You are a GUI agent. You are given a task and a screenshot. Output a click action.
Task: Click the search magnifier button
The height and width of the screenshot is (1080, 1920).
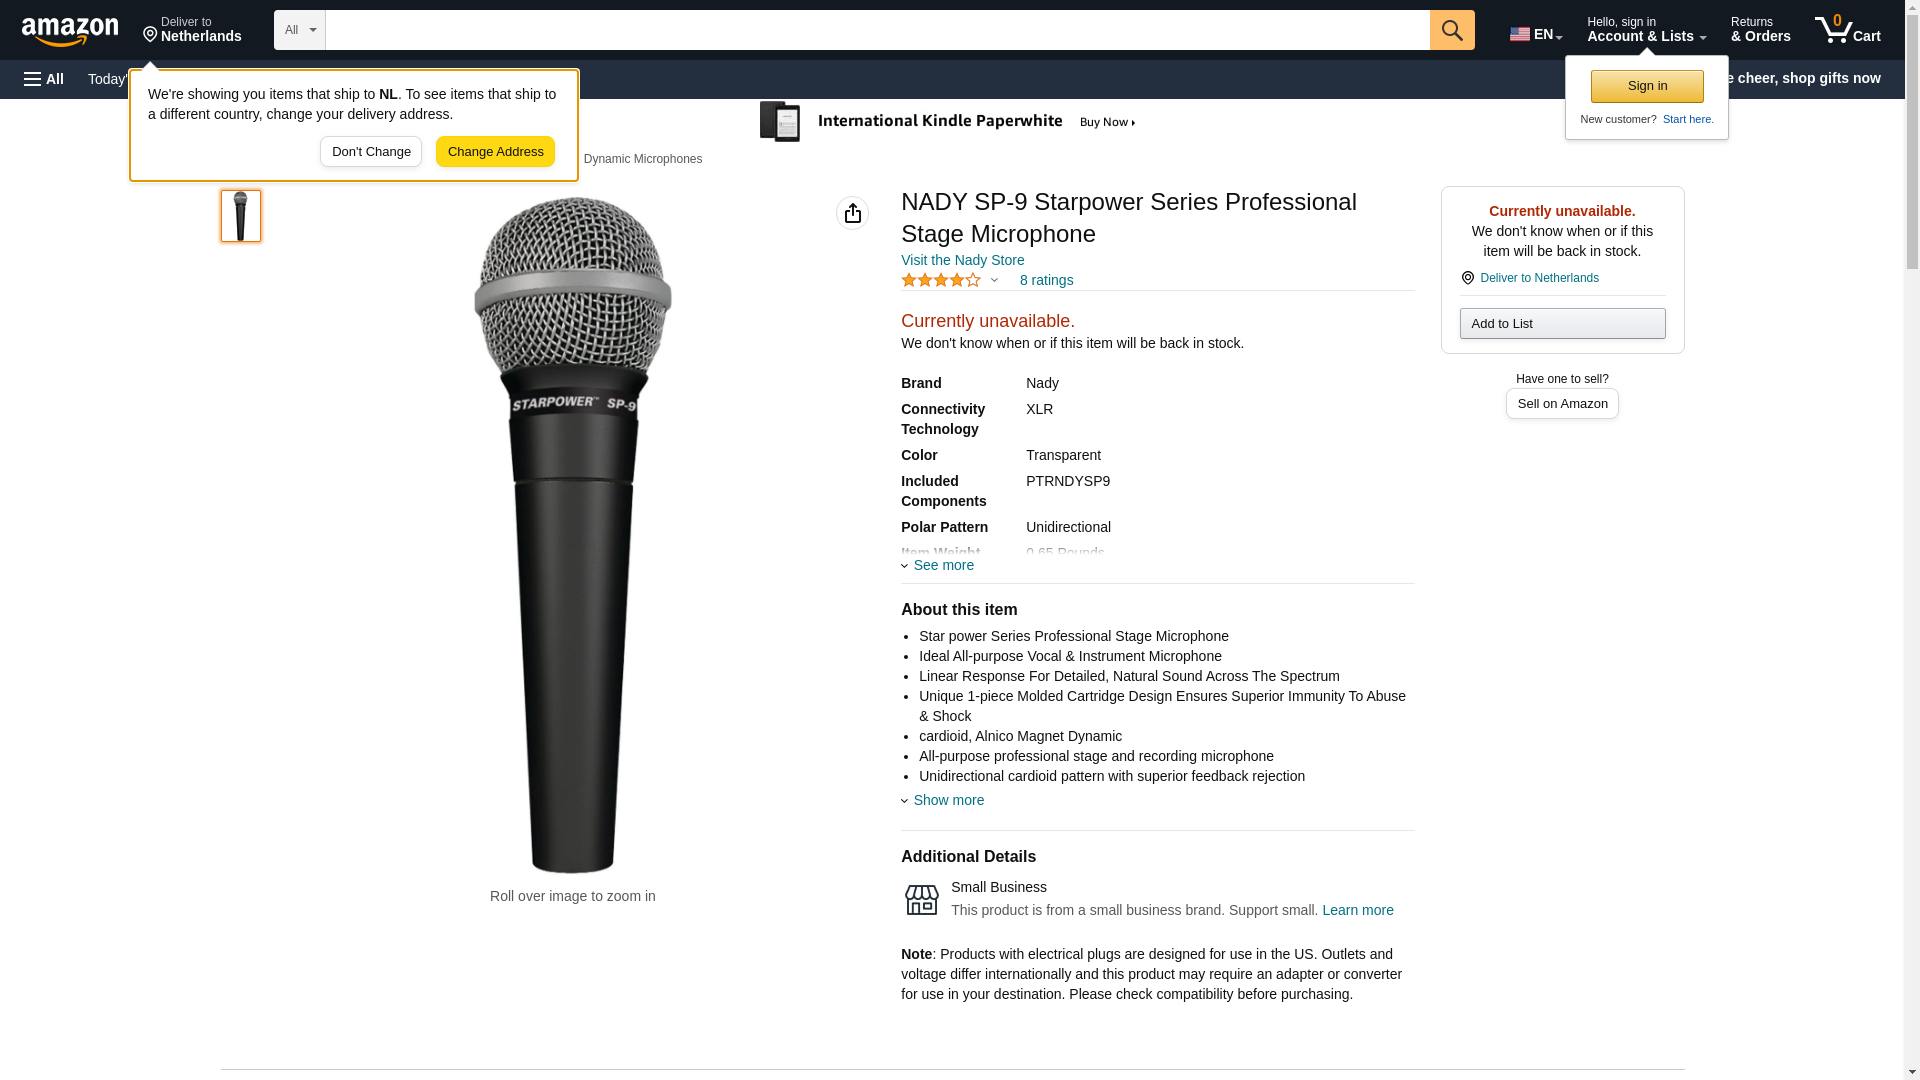coord(1452,30)
